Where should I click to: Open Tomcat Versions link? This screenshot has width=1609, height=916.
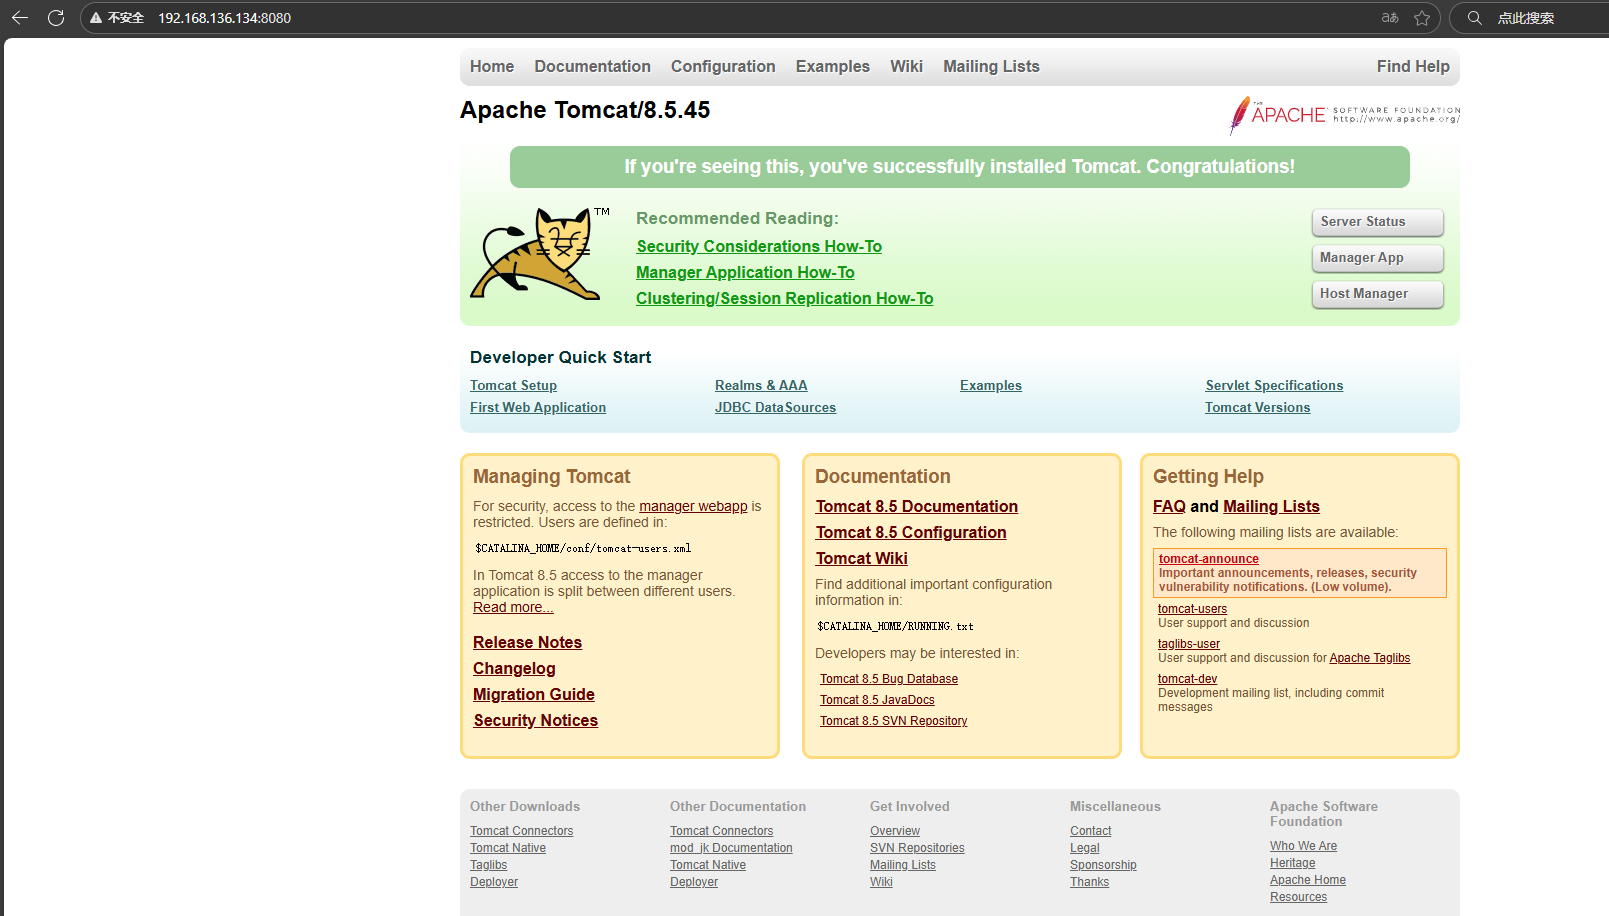(x=1257, y=407)
